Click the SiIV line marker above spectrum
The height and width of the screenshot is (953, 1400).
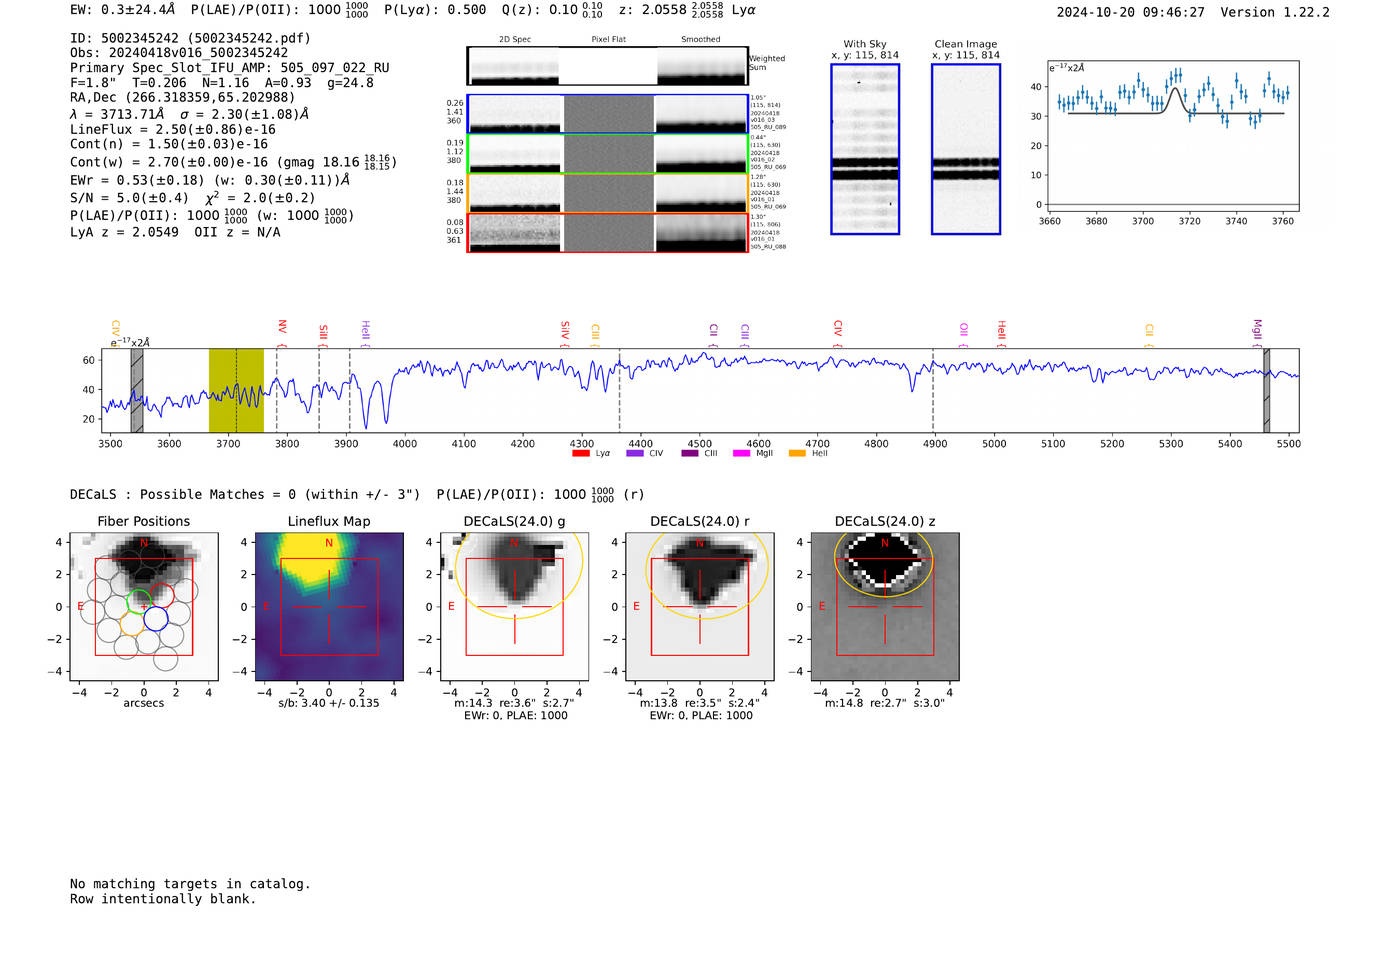pos(565,332)
